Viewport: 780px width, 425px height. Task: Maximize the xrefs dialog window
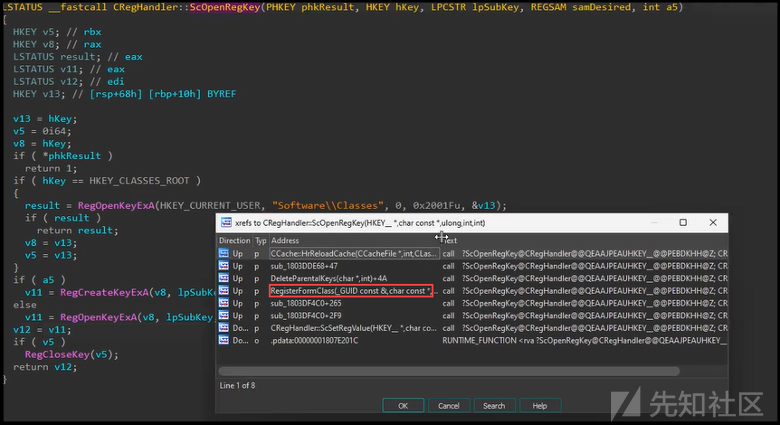(683, 222)
